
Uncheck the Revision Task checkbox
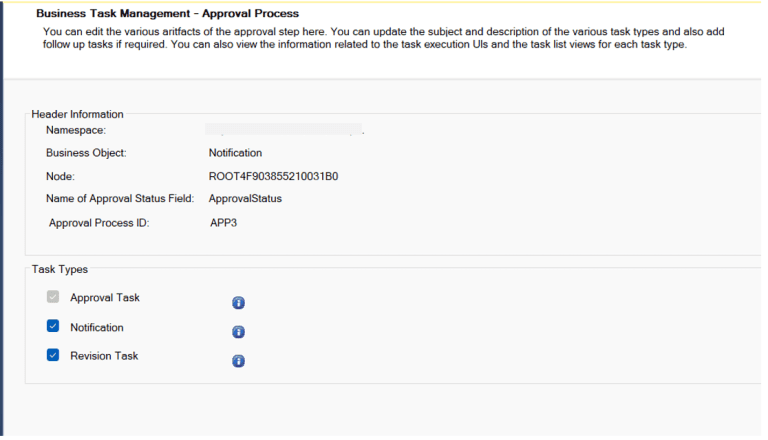coord(53,355)
